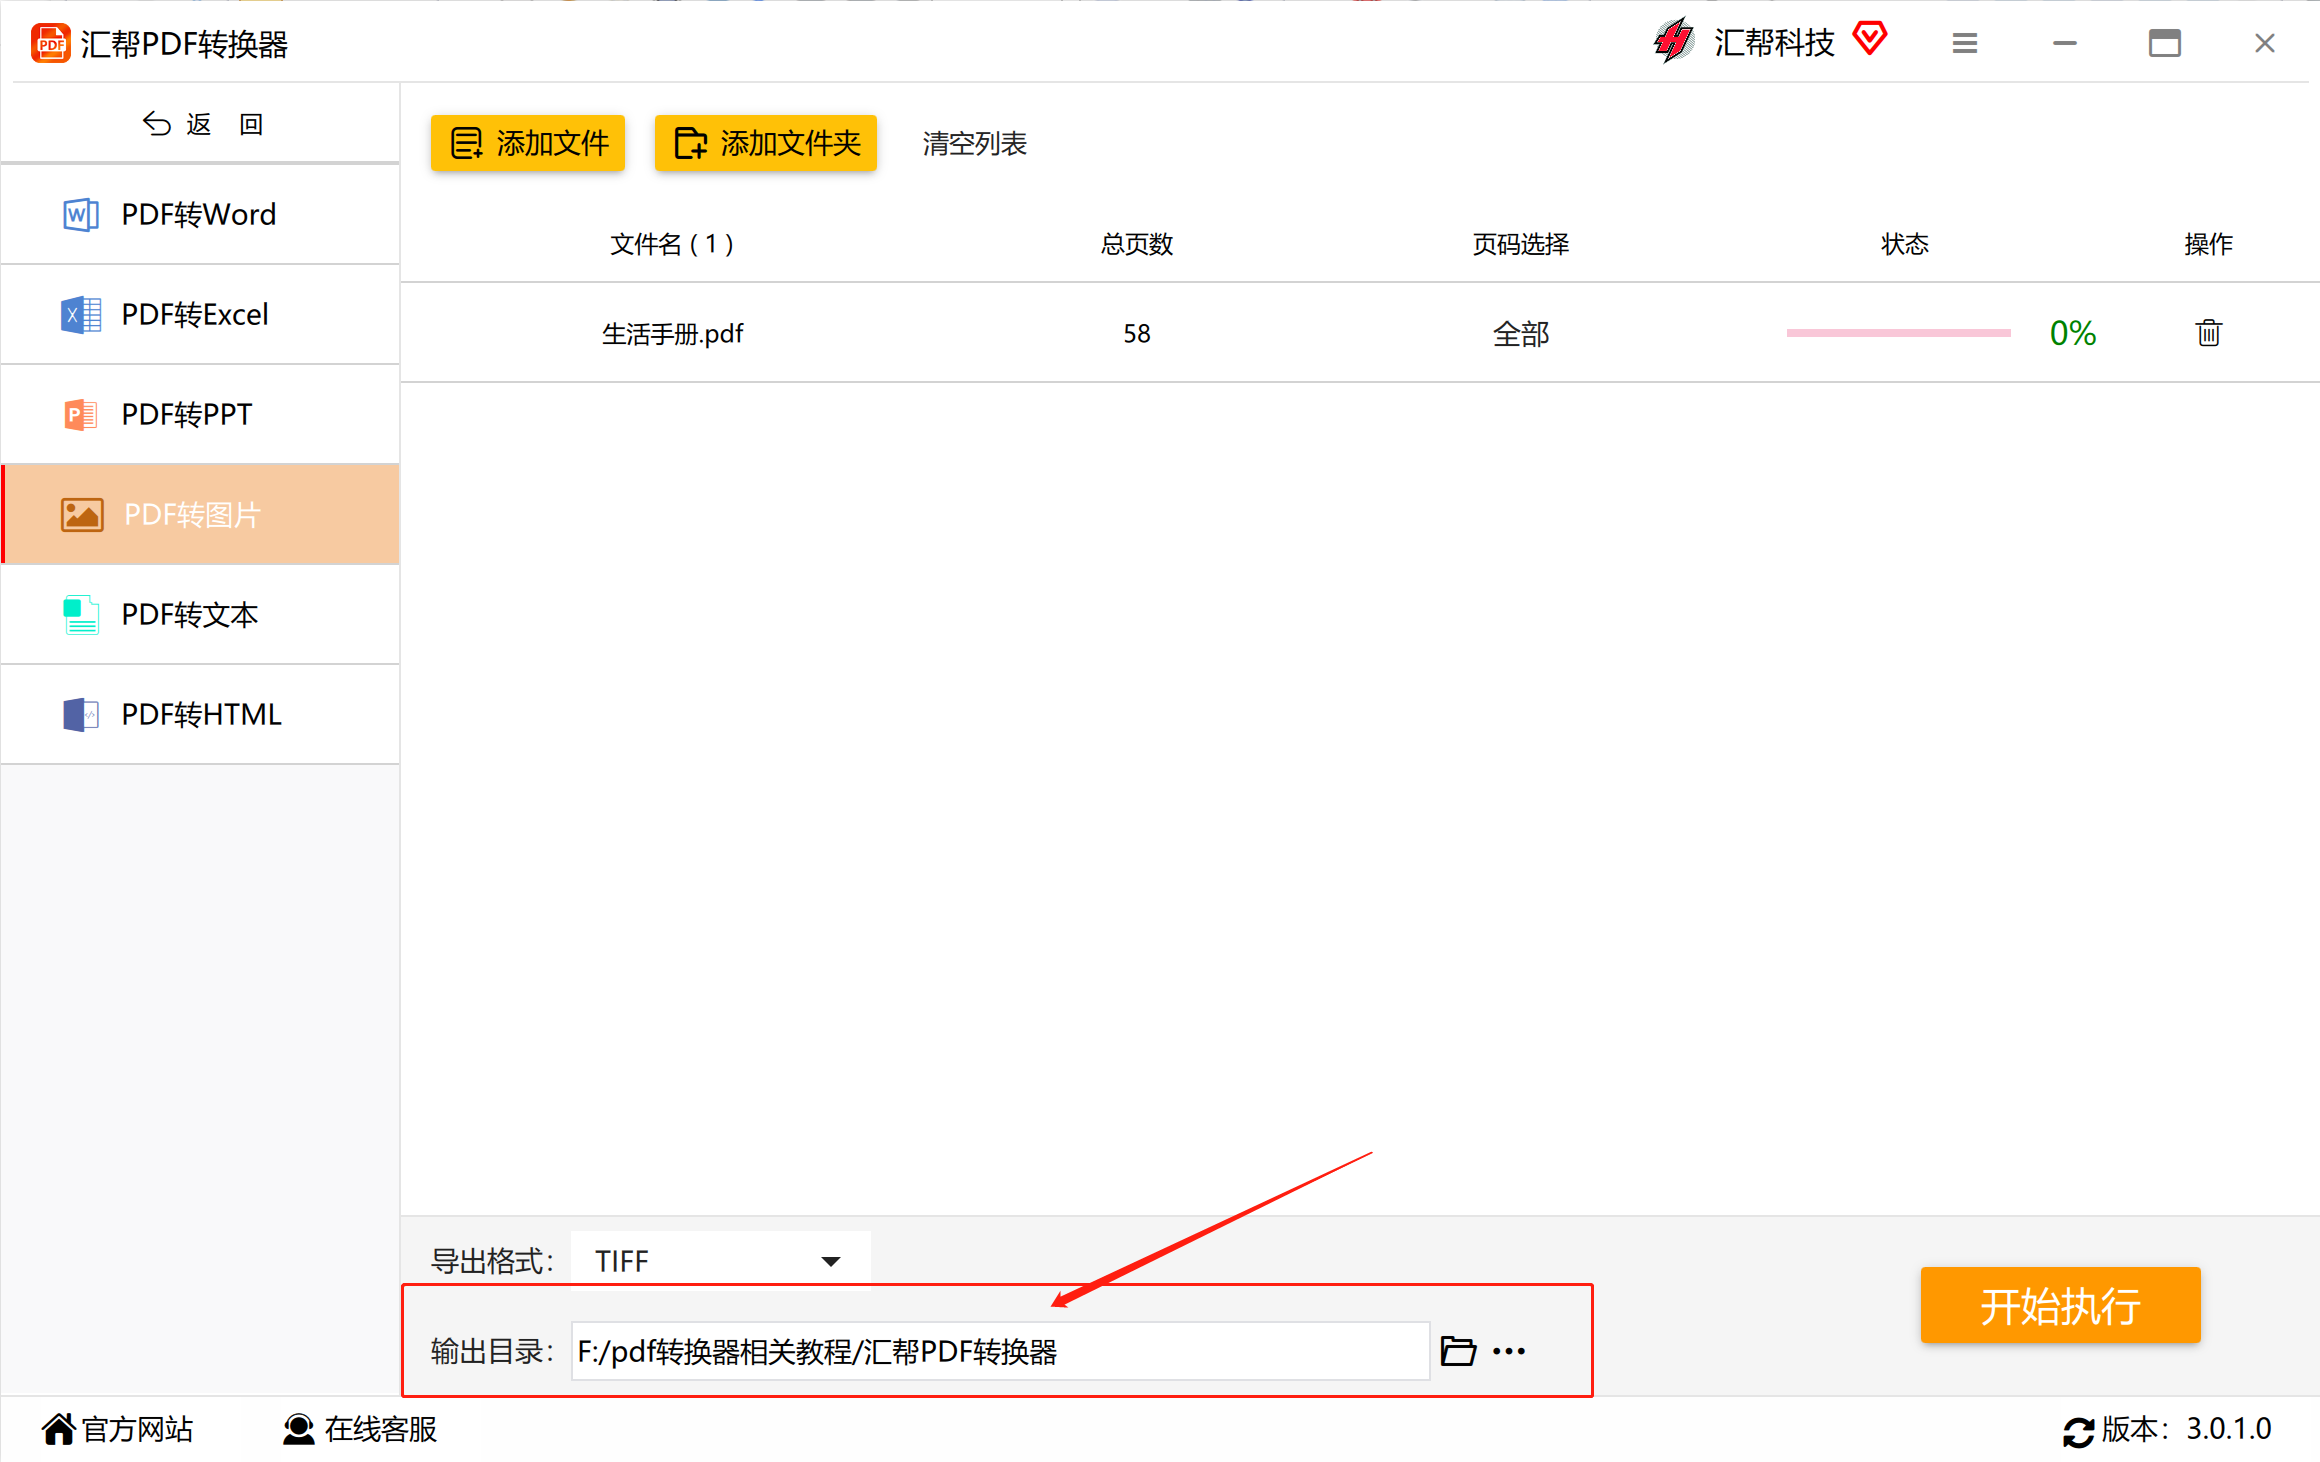This screenshot has height=1462, width=2320.
Task: Open the 官方网站 link
Action: pos(118,1429)
